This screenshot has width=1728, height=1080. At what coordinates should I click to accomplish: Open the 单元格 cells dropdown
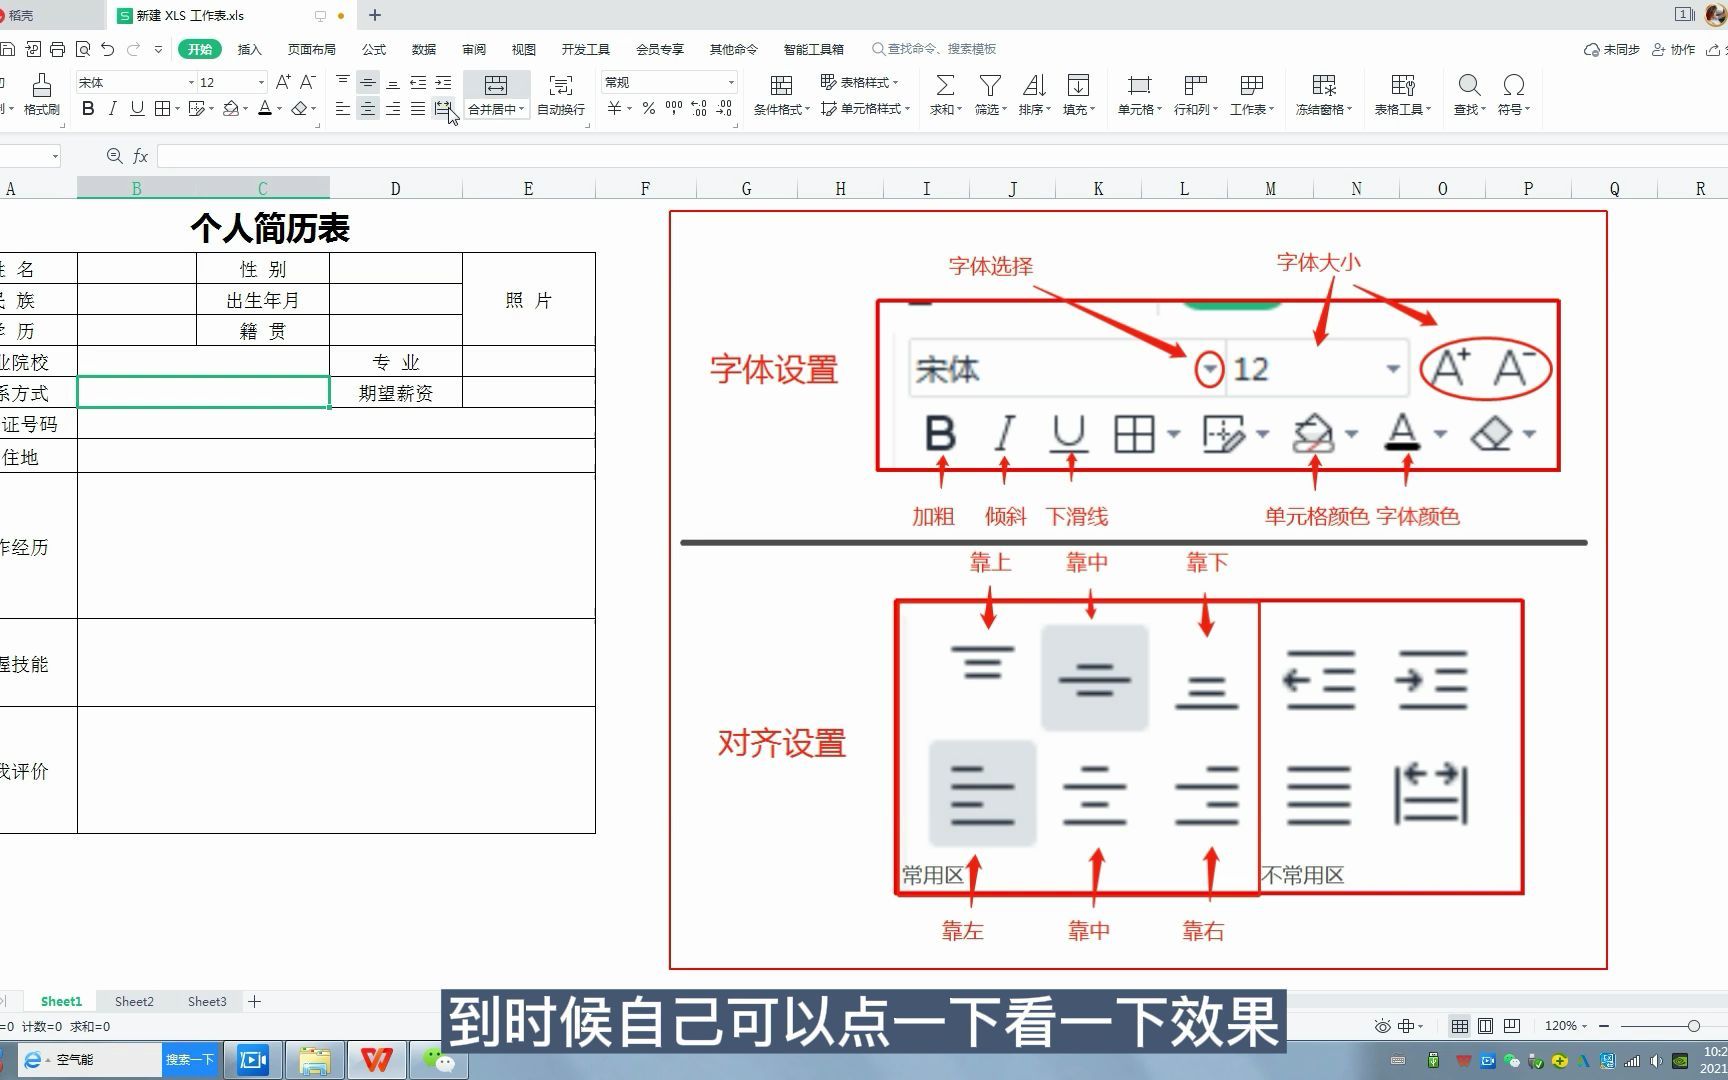pos(1139,95)
